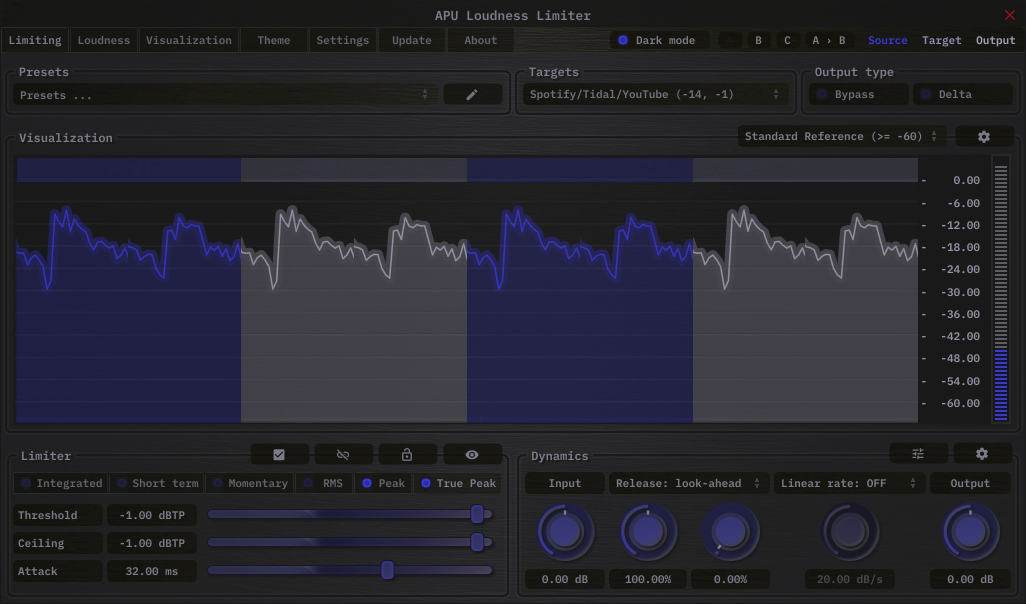Expand the Presets dropdown
The height and width of the screenshot is (604, 1026).
click(225, 95)
